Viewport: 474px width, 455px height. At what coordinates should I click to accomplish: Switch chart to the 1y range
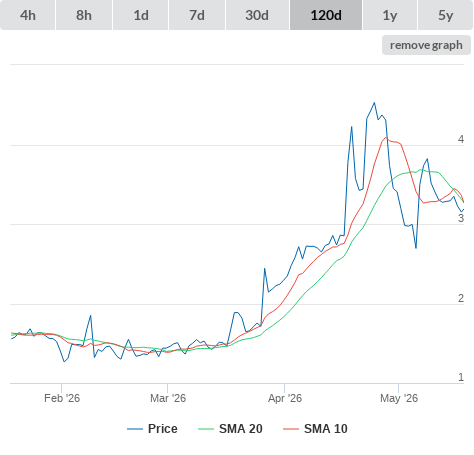pos(390,15)
